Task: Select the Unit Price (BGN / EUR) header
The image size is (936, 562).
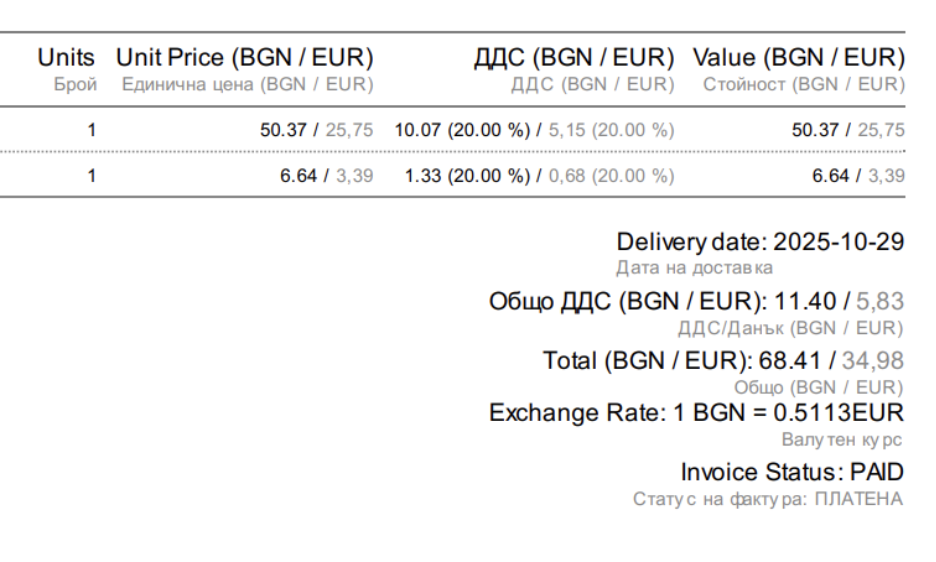Action: tap(245, 59)
